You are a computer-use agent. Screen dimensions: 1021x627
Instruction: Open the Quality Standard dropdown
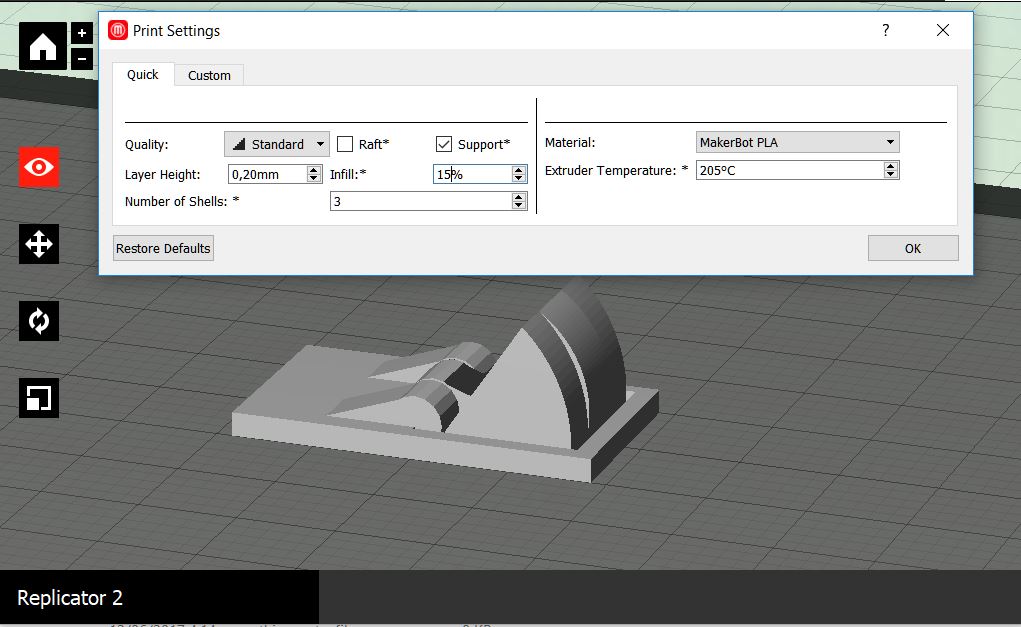pyautogui.click(x=277, y=144)
